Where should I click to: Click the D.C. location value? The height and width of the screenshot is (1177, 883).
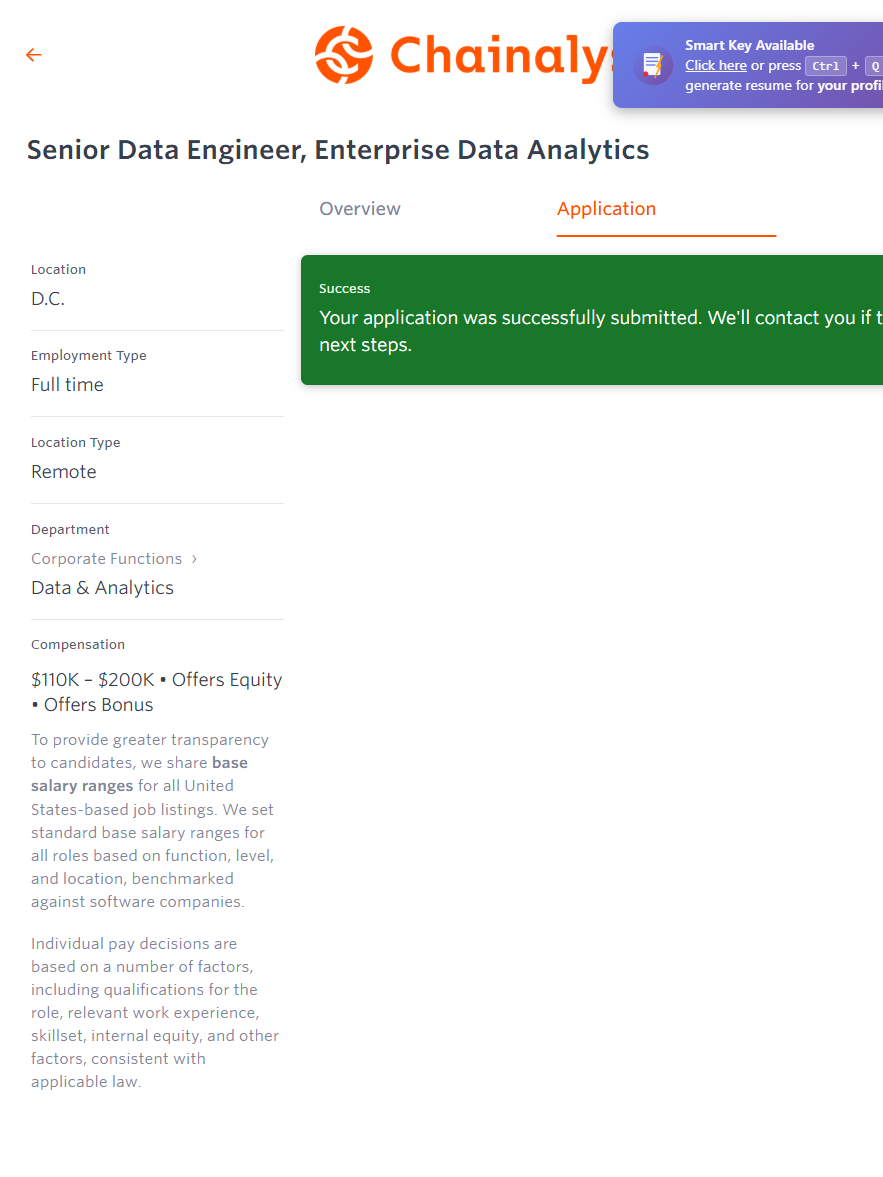click(x=48, y=299)
